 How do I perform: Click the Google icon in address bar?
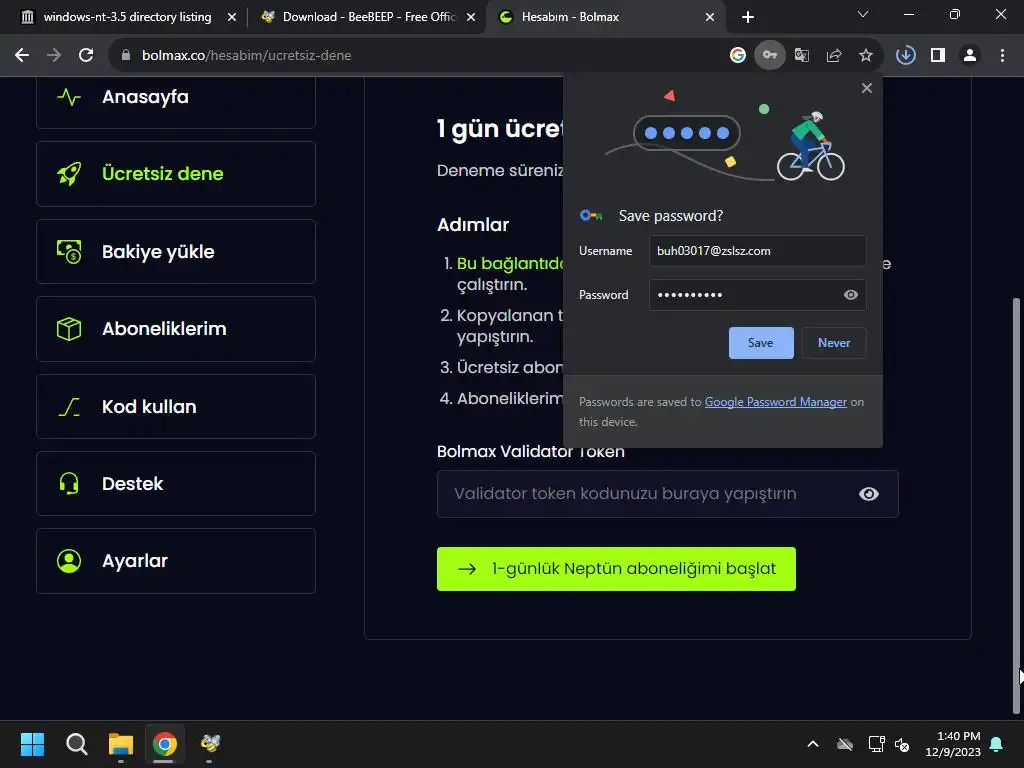tap(738, 56)
